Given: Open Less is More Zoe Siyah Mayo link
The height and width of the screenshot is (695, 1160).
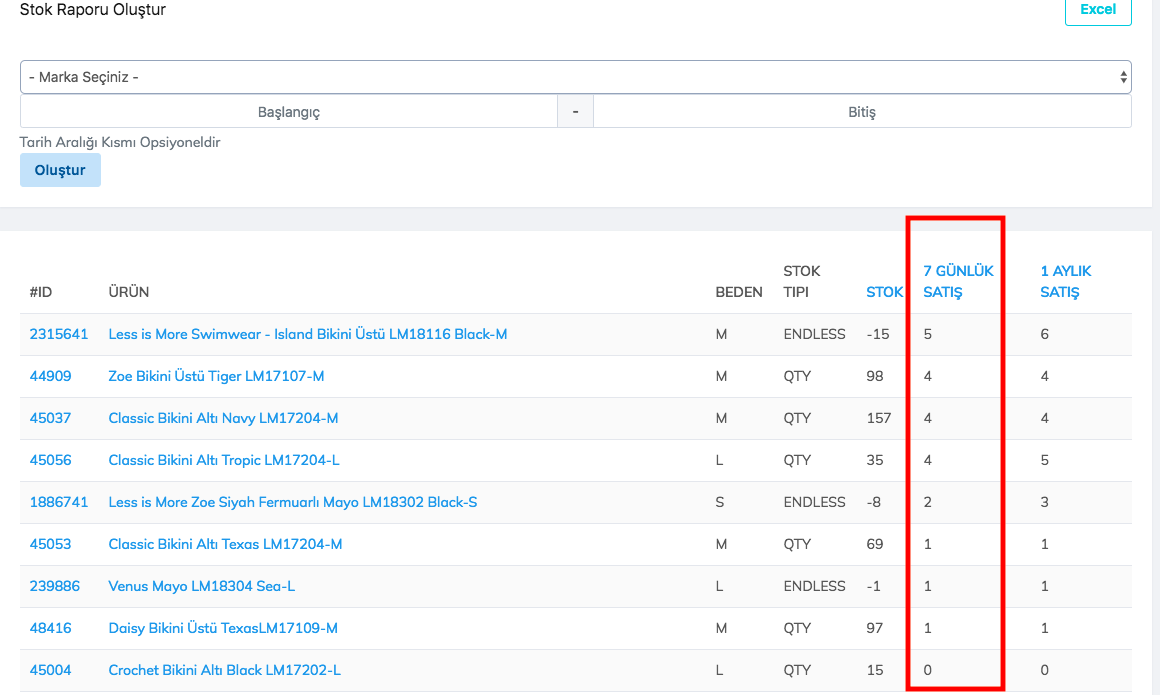Looking at the screenshot, I should point(292,502).
